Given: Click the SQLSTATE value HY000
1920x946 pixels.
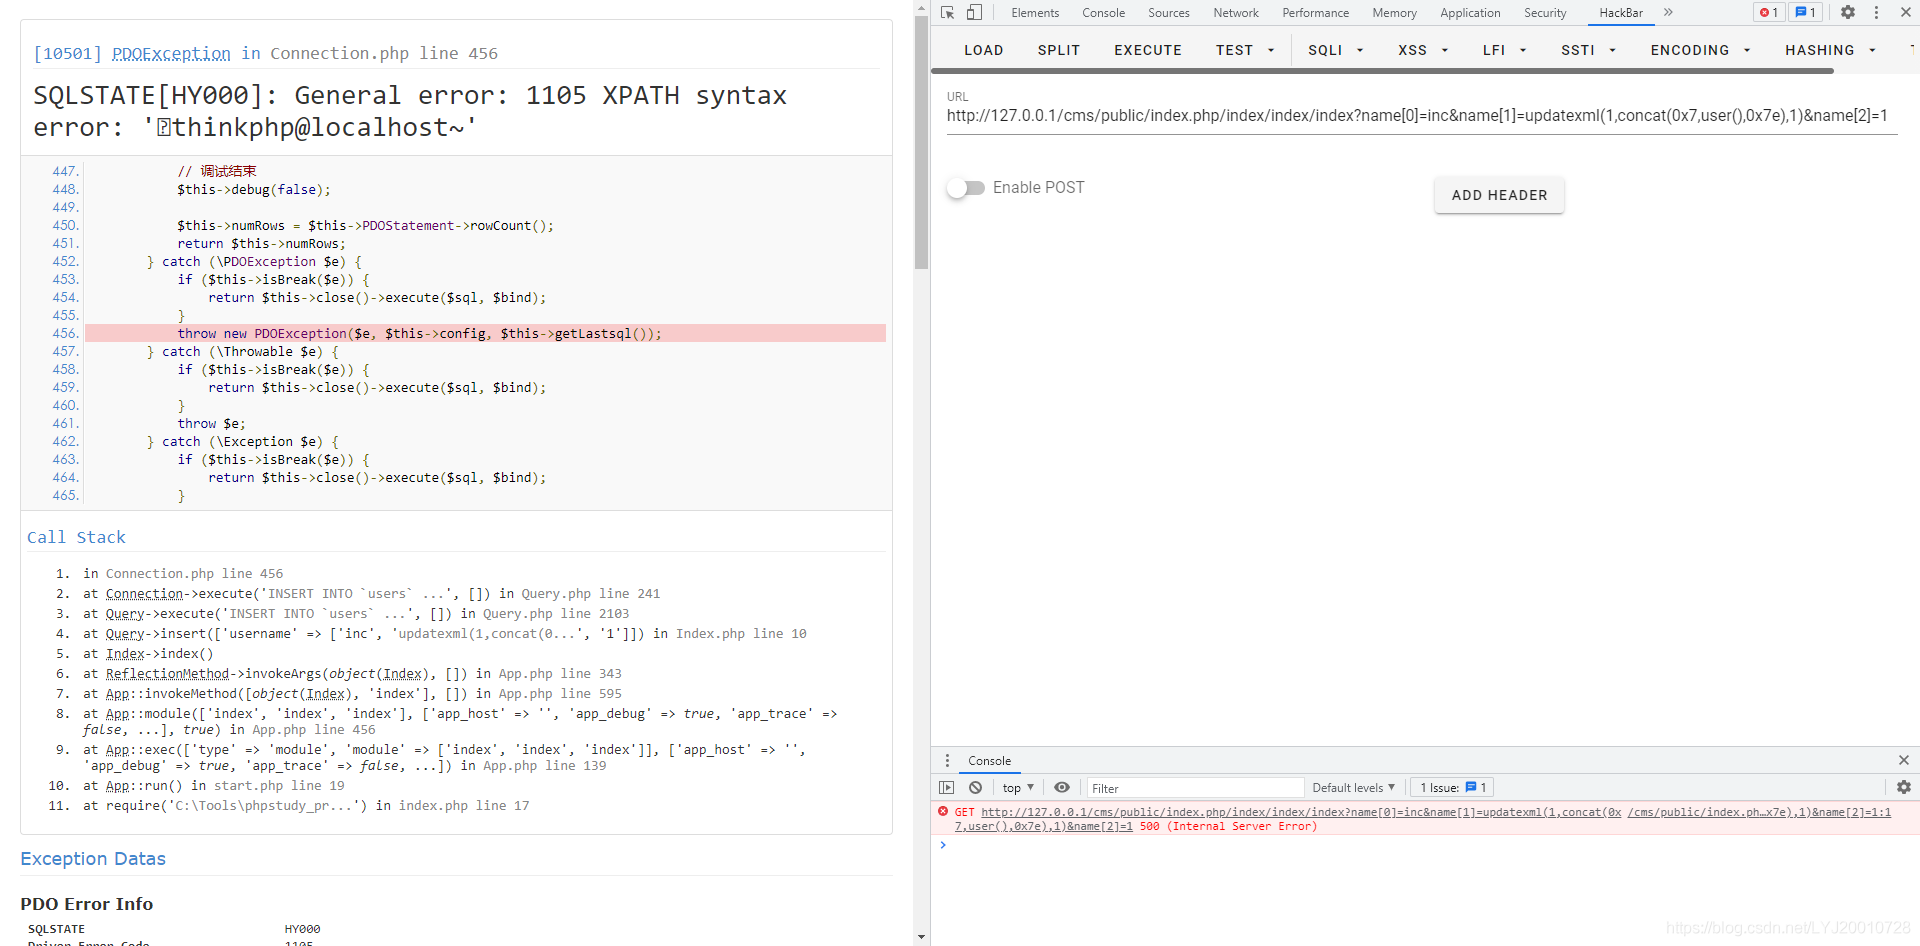Looking at the screenshot, I should [x=302, y=929].
